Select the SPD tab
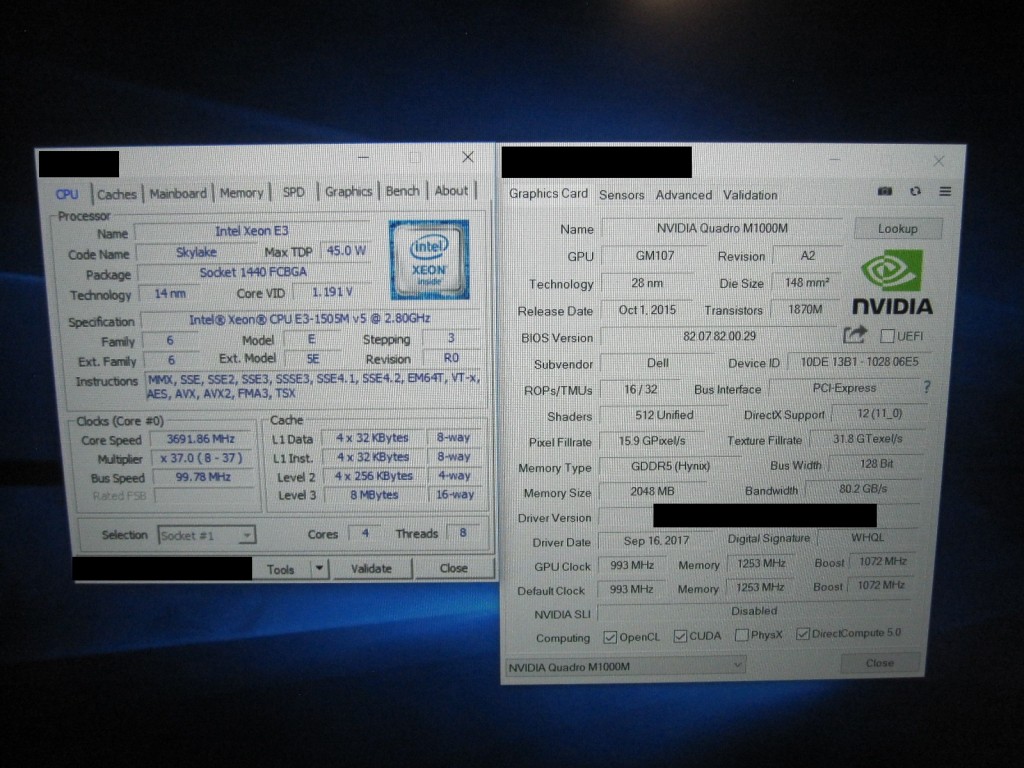 point(293,192)
